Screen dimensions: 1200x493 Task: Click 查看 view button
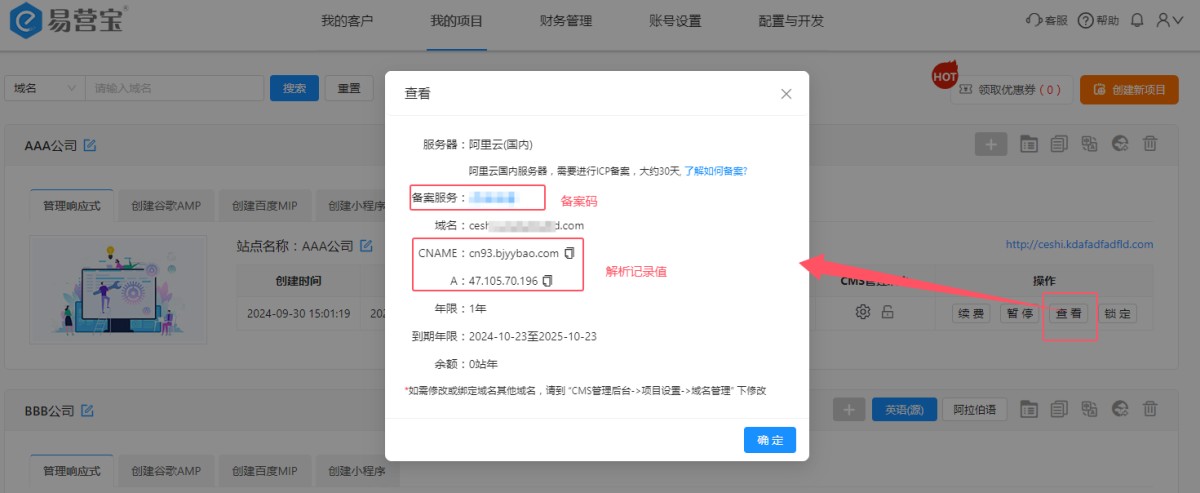1068,313
